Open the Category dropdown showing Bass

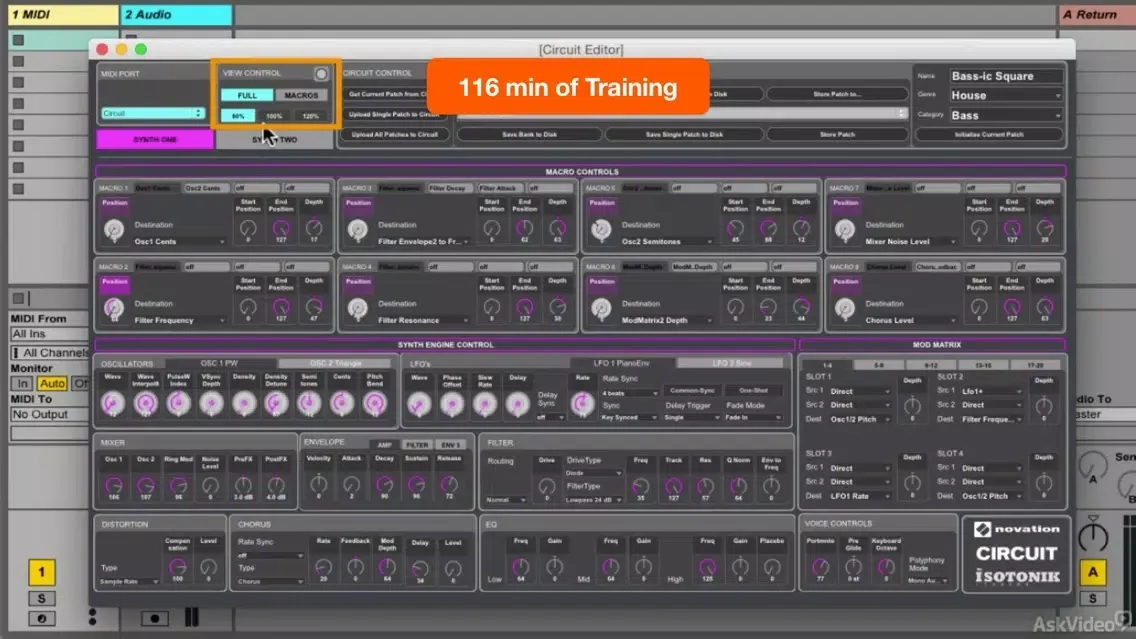(x=1006, y=115)
